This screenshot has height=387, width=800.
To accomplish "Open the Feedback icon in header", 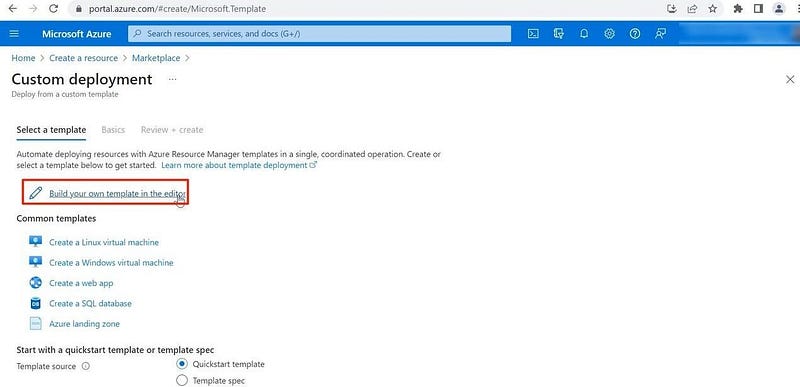I will (660, 34).
